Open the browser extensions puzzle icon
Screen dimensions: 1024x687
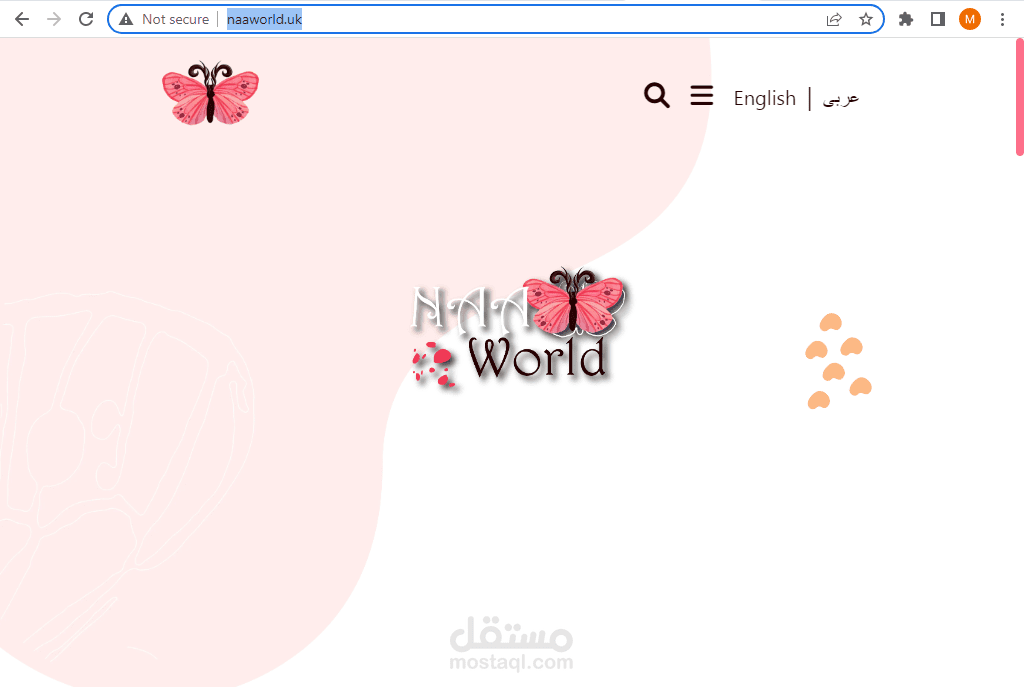pos(905,18)
